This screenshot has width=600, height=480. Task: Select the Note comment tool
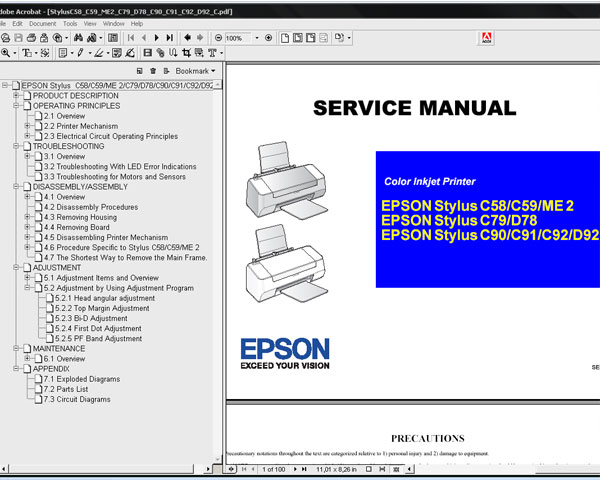tap(63, 53)
